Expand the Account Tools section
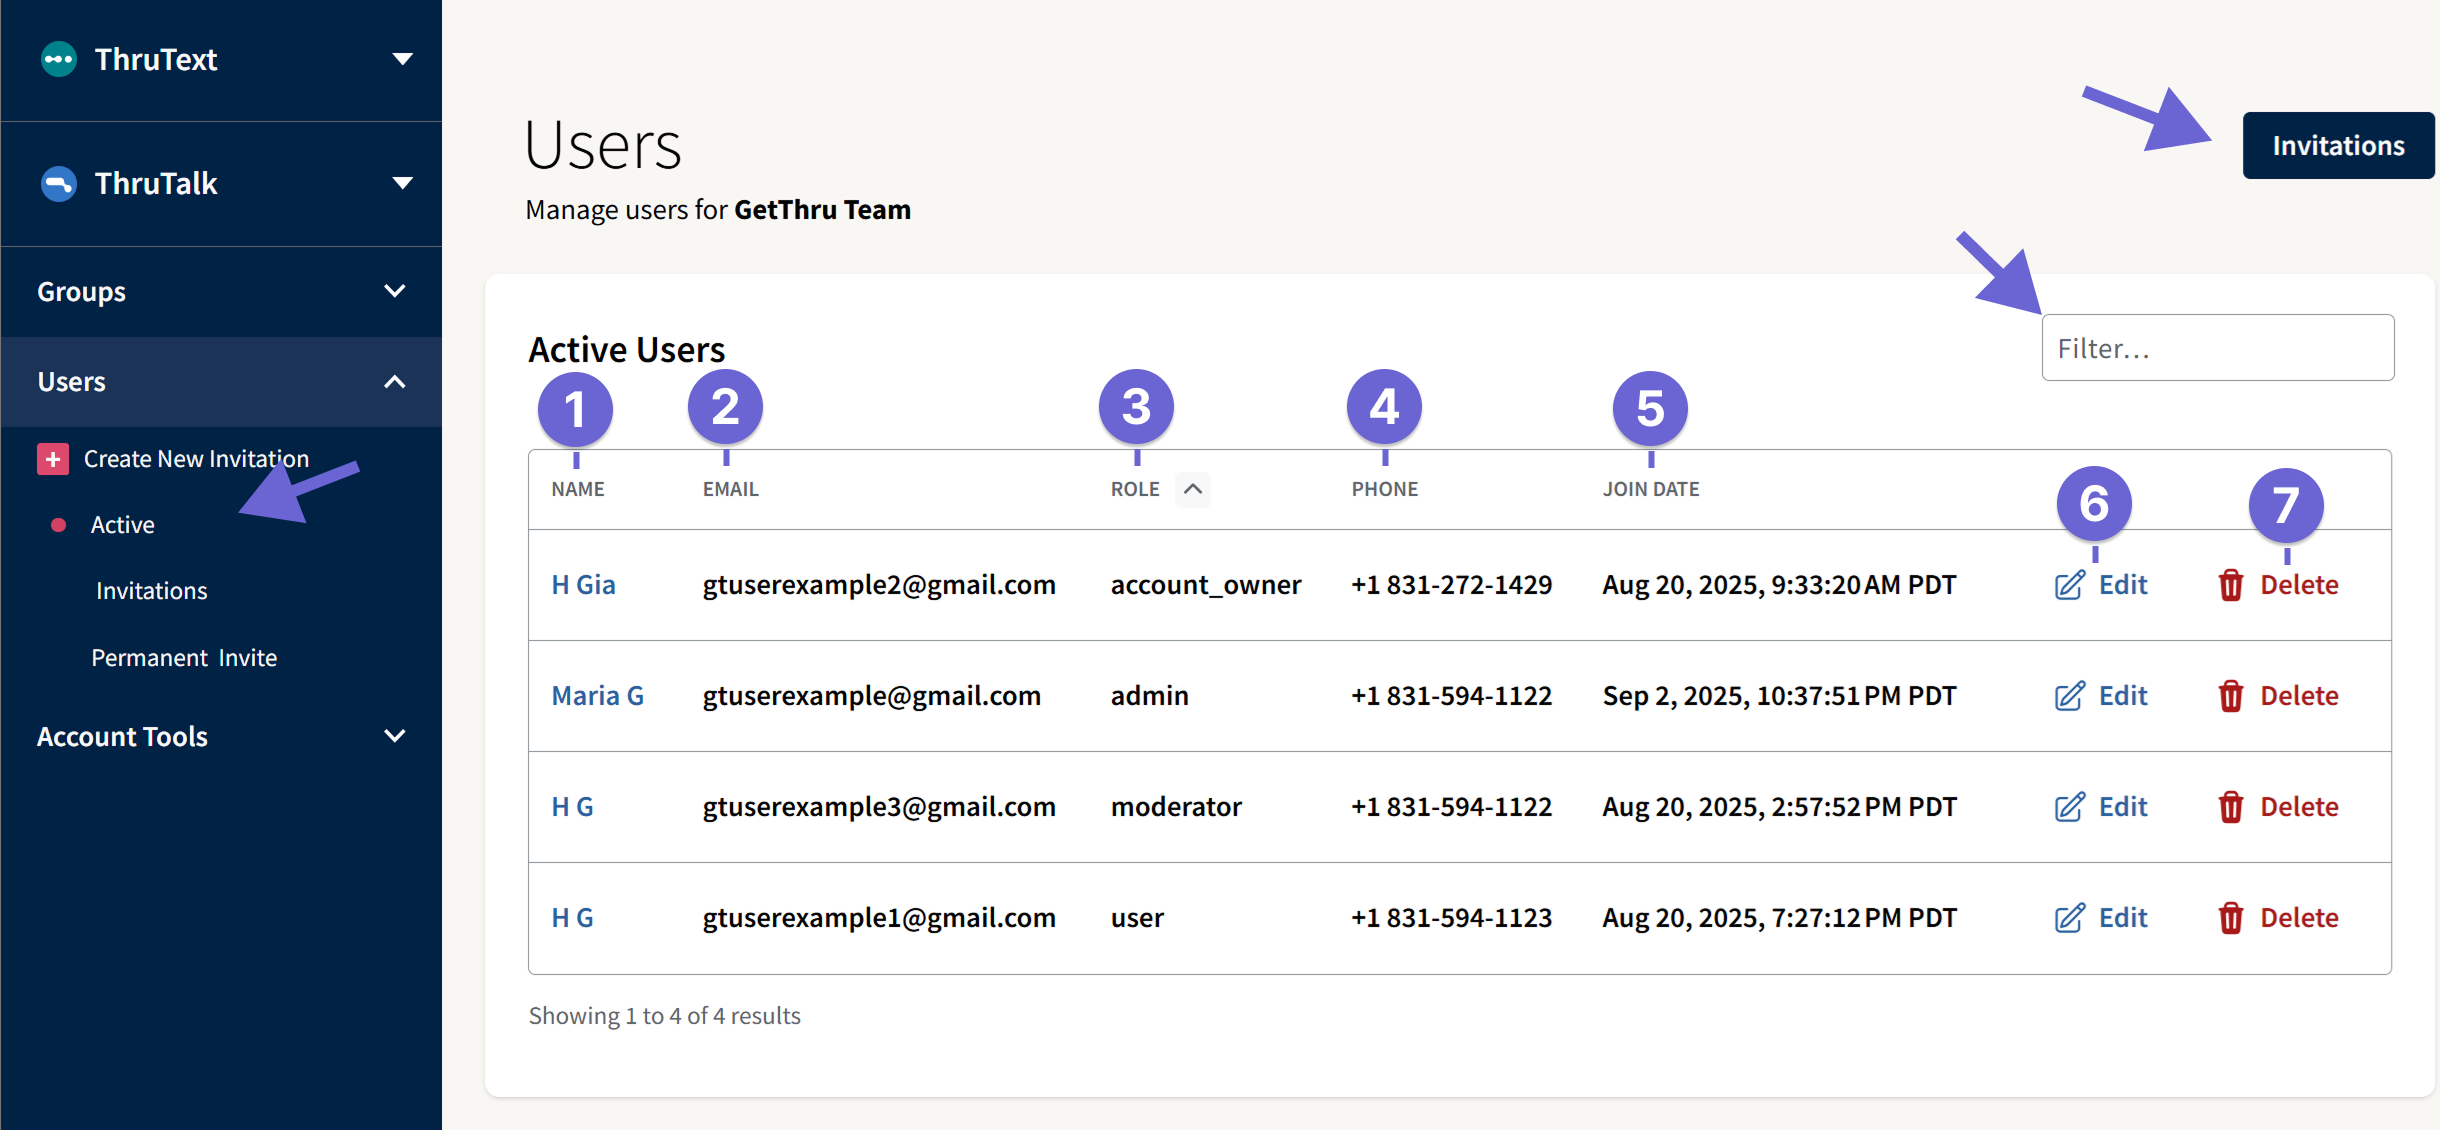This screenshot has height=1130, width=2440. [x=394, y=736]
